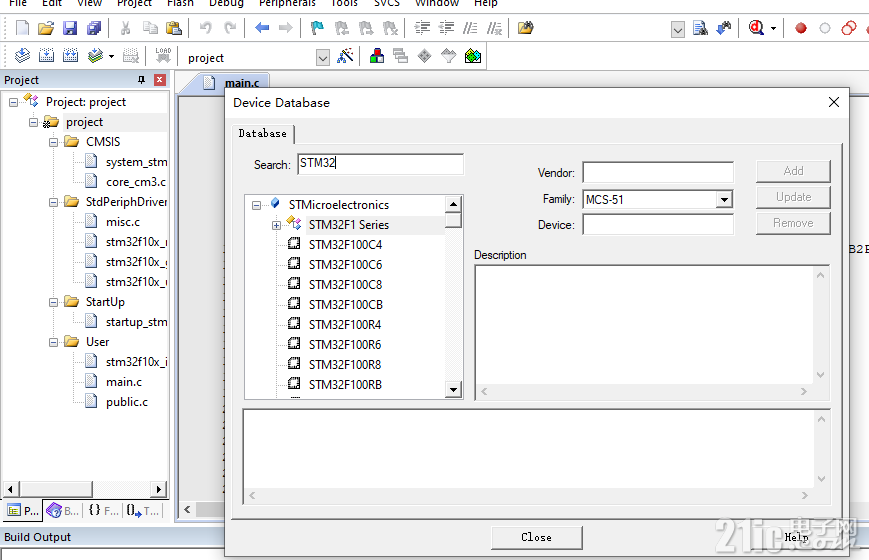Toggle bookmark with the flag icon
Screen dimensions: 869x560
pos(317,28)
